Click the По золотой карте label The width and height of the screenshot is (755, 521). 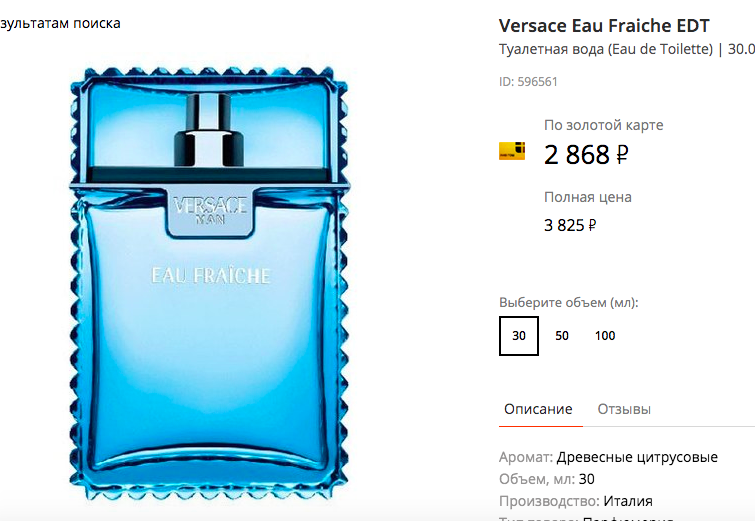[x=604, y=125]
